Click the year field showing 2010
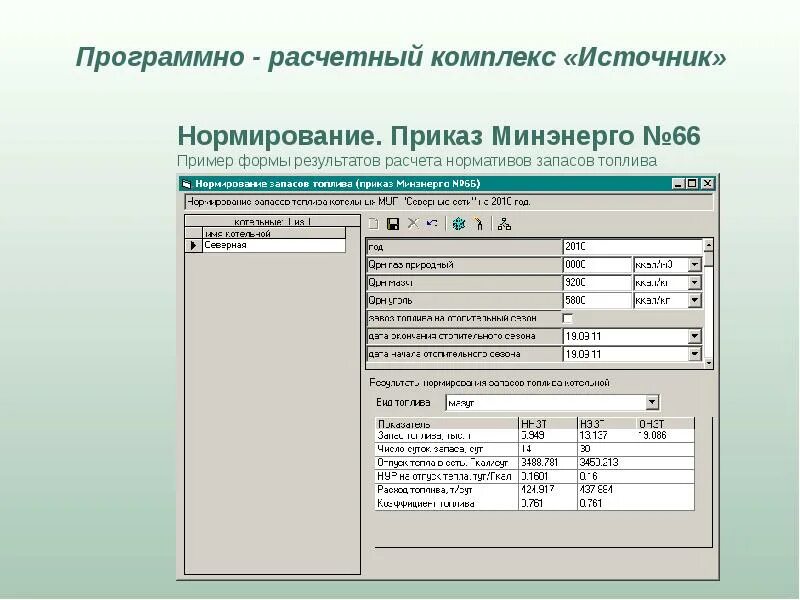The image size is (800, 600). pyautogui.click(x=589, y=247)
